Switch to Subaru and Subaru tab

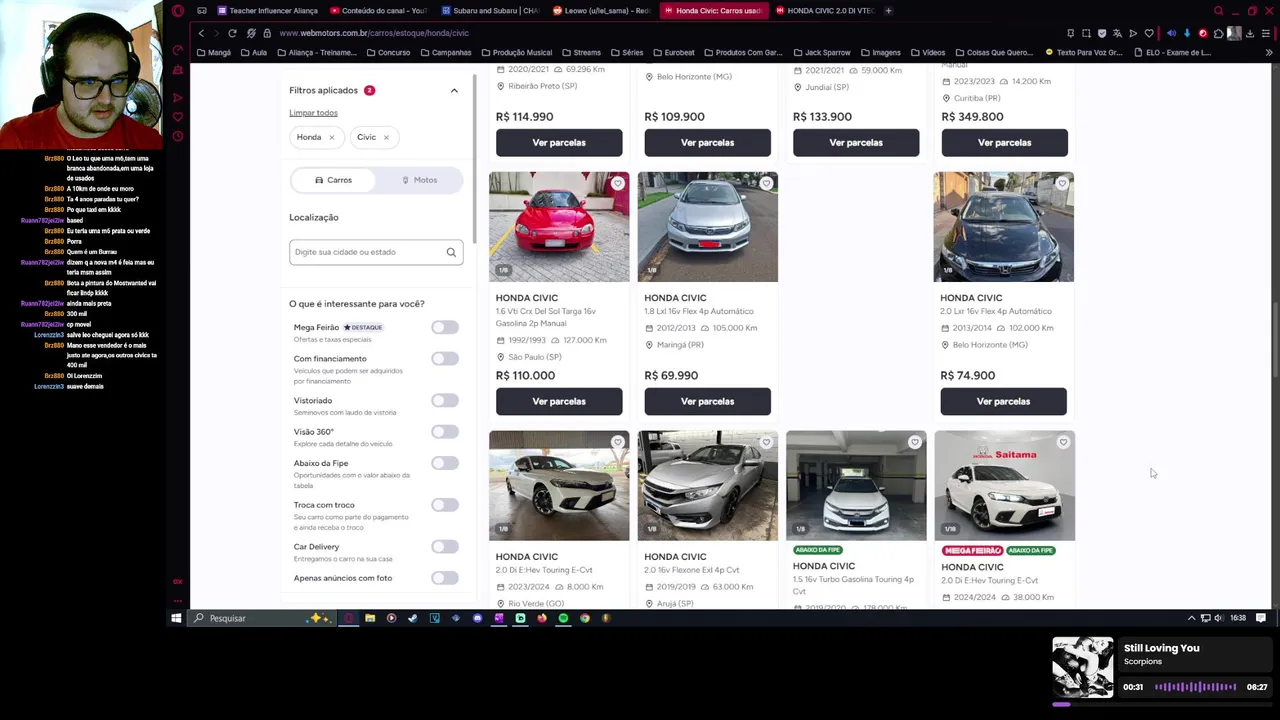489,11
